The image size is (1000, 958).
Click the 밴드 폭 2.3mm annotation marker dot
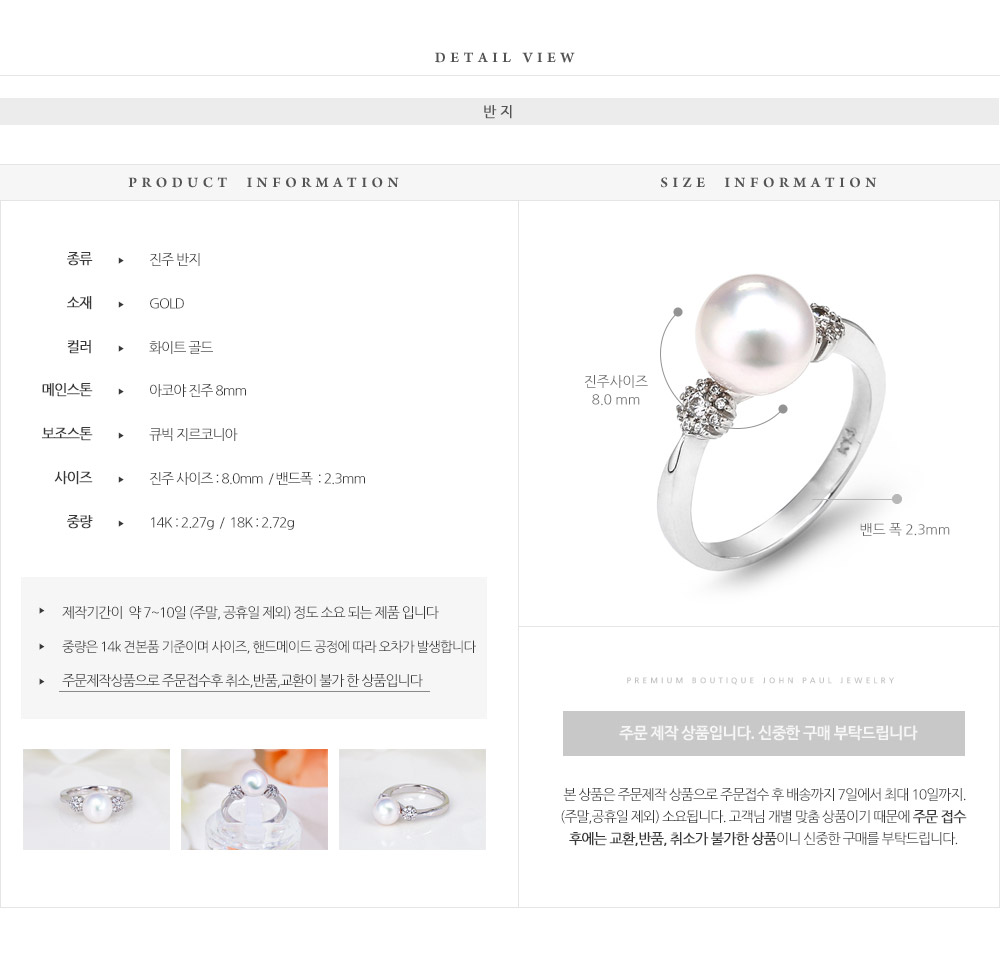pos(897,499)
